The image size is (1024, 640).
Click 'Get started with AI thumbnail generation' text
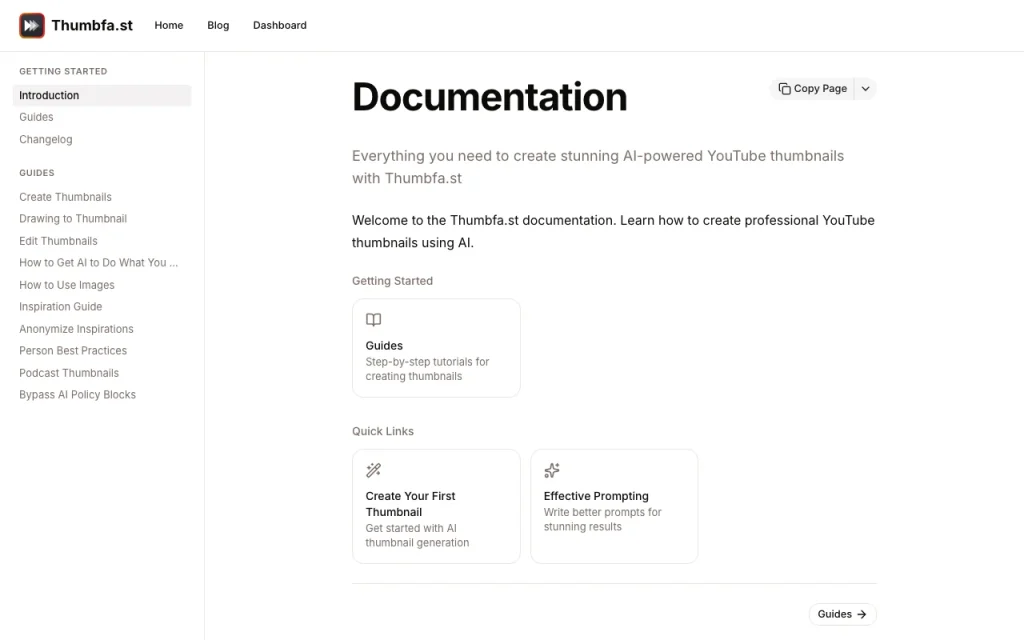[417, 536]
